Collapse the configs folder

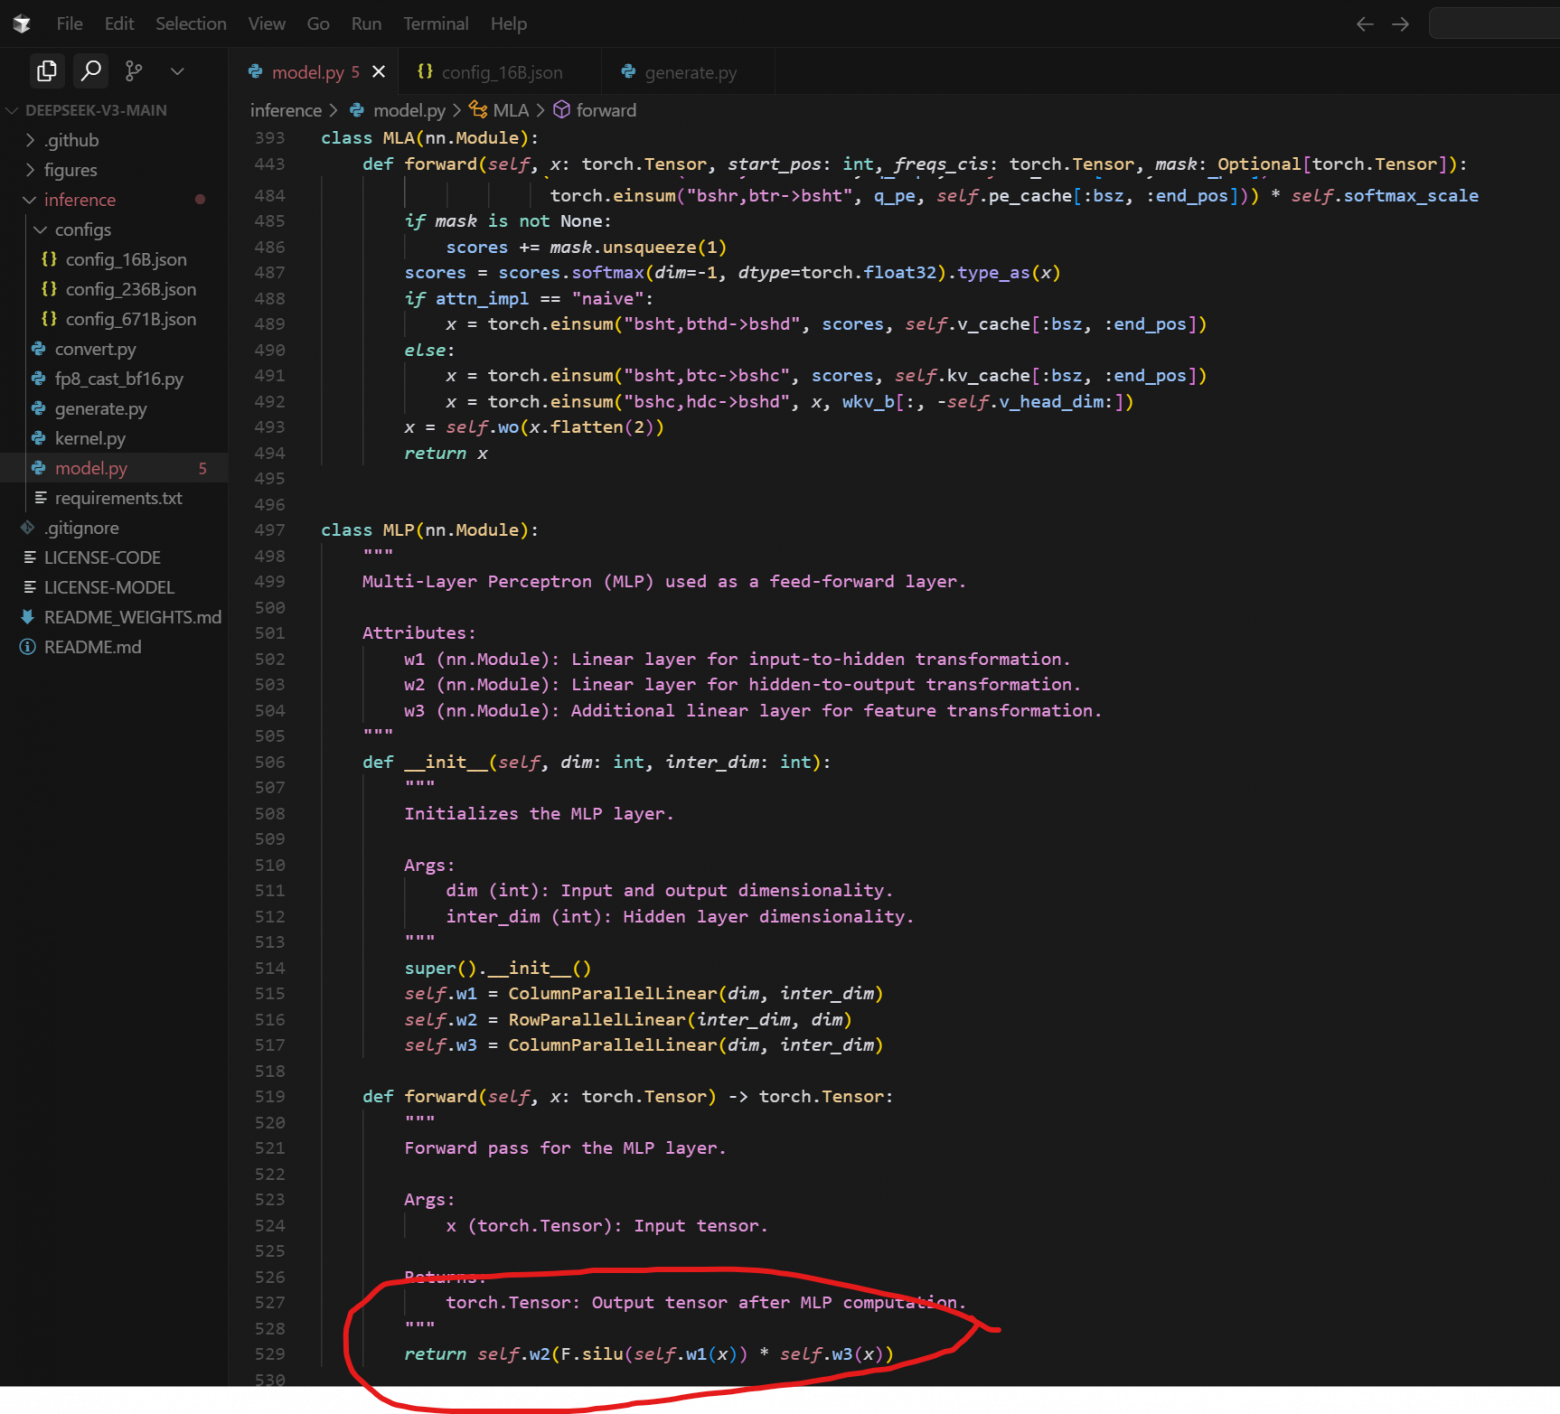click(x=82, y=230)
